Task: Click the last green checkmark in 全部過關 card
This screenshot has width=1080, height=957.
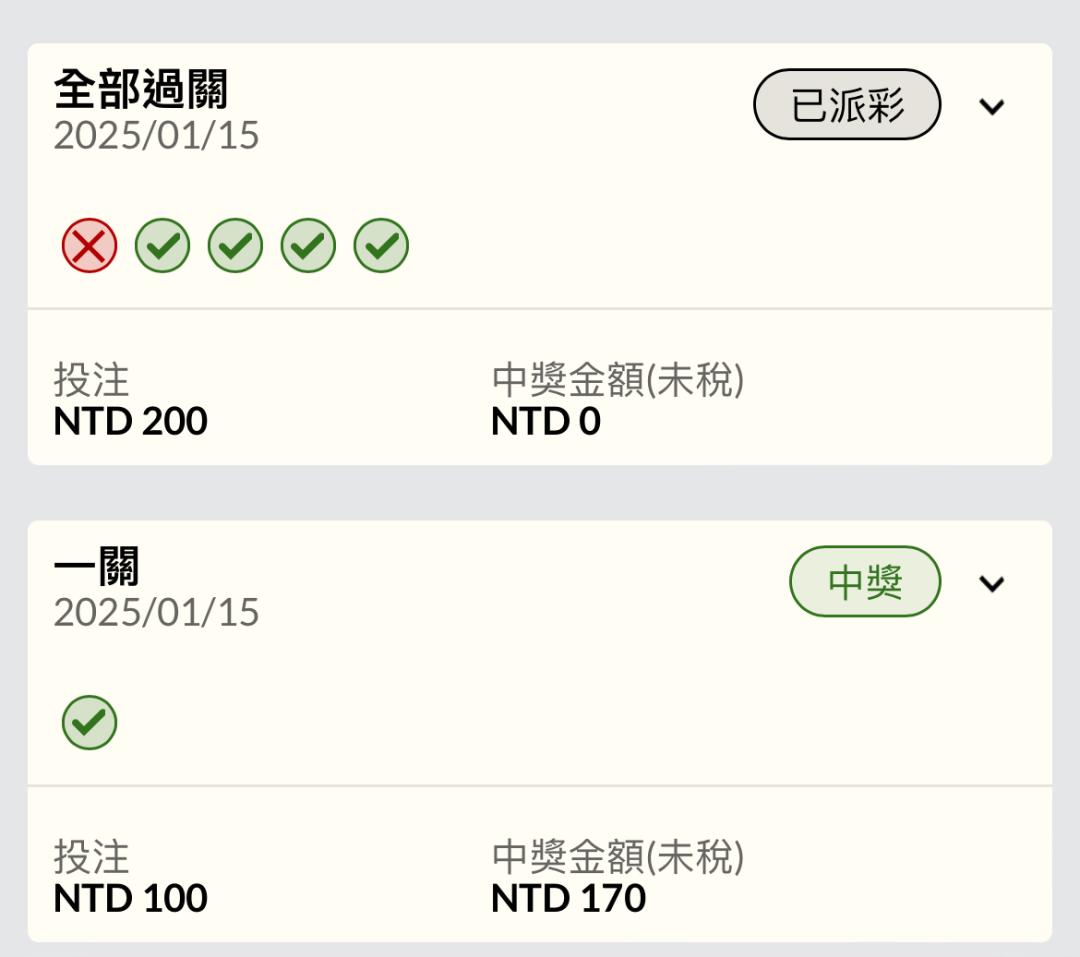Action: click(x=382, y=245)
